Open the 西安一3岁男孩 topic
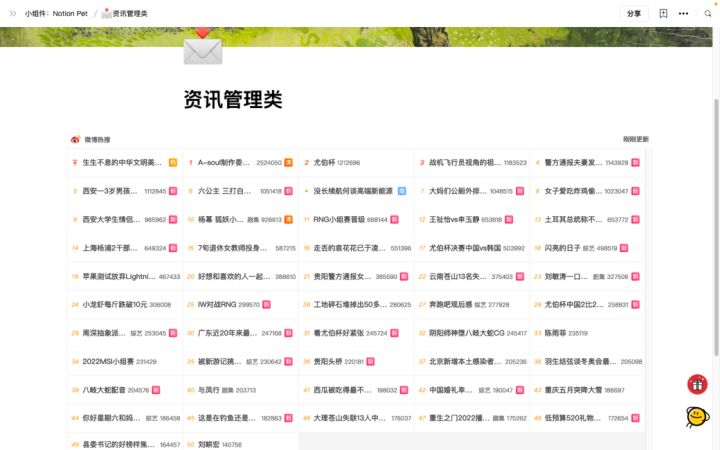Image resolution: width=720 pixels, height=450 pixels. click(x=110, y=191)
